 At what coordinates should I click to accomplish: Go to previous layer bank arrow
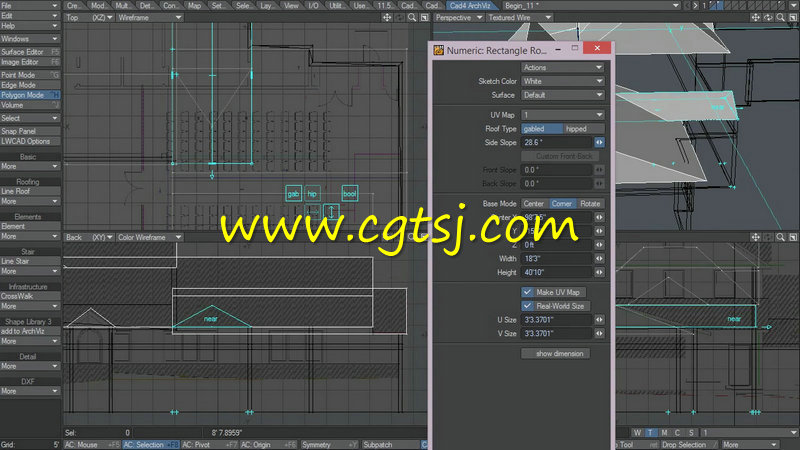coord(687,6)
